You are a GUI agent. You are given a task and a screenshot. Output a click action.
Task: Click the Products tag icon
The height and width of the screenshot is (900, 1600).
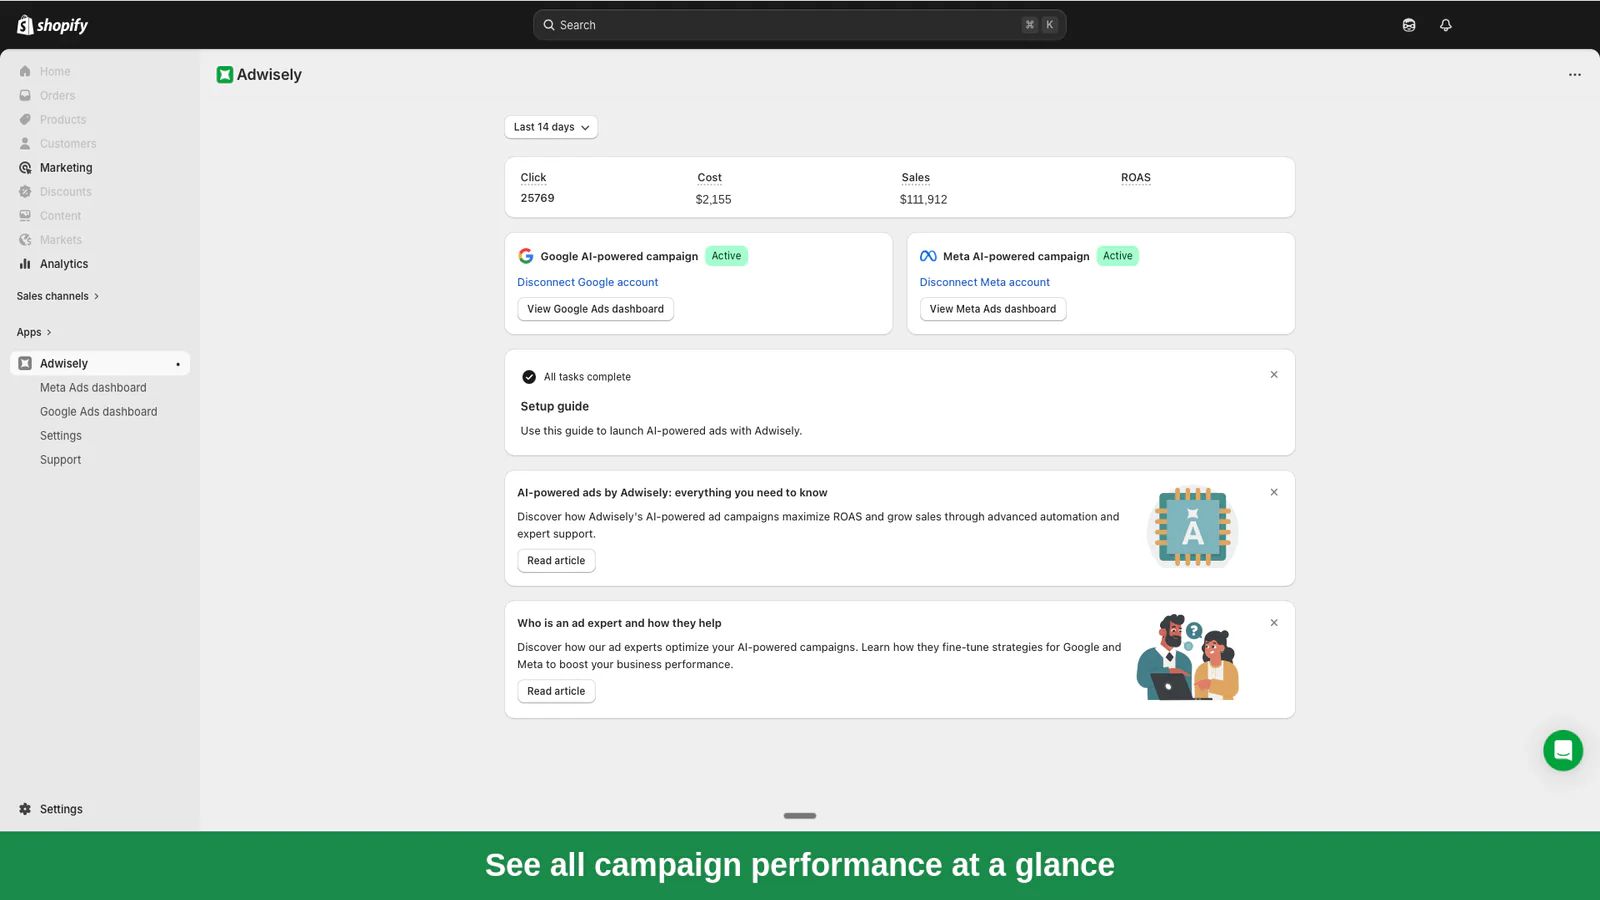click(25, 119)
